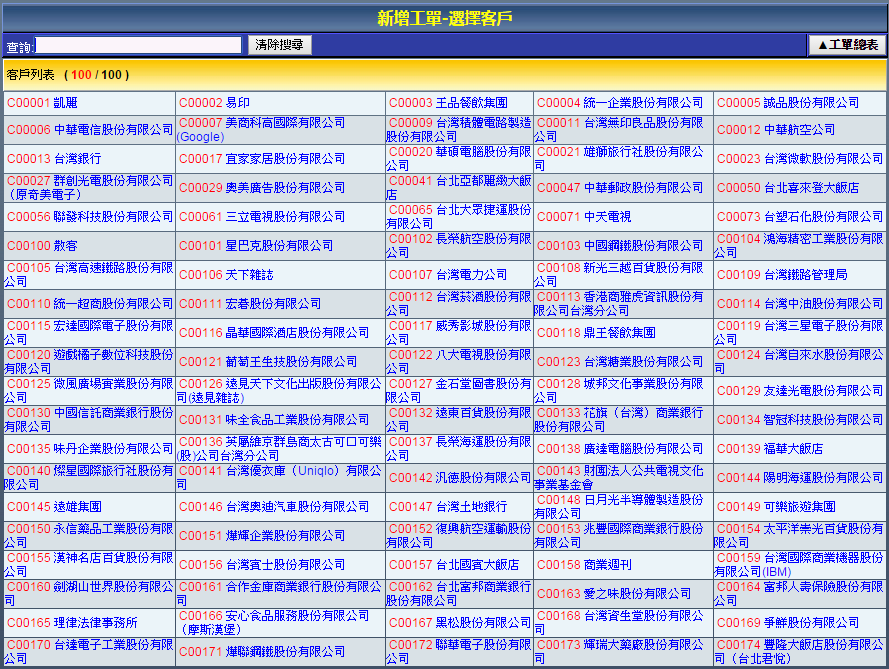Select C00165 理律法律事務所
Screen dimensions: 889x669
[x=72, y=623]
